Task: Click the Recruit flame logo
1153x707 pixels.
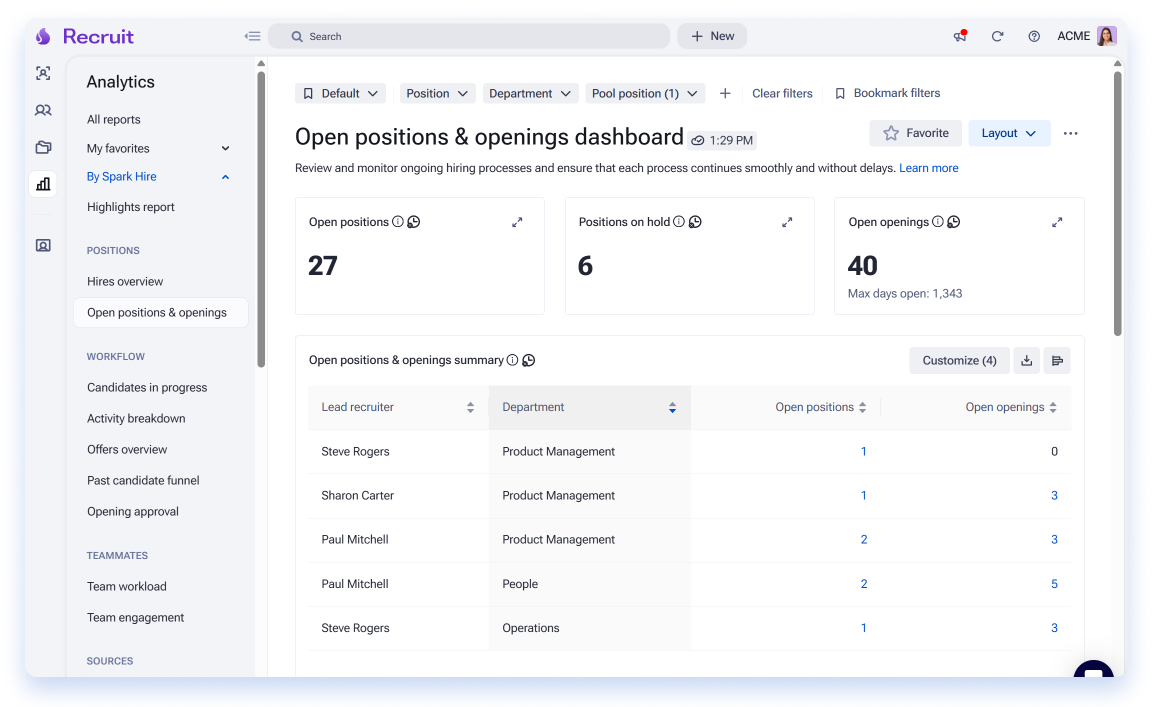Action: pos(43,36)
